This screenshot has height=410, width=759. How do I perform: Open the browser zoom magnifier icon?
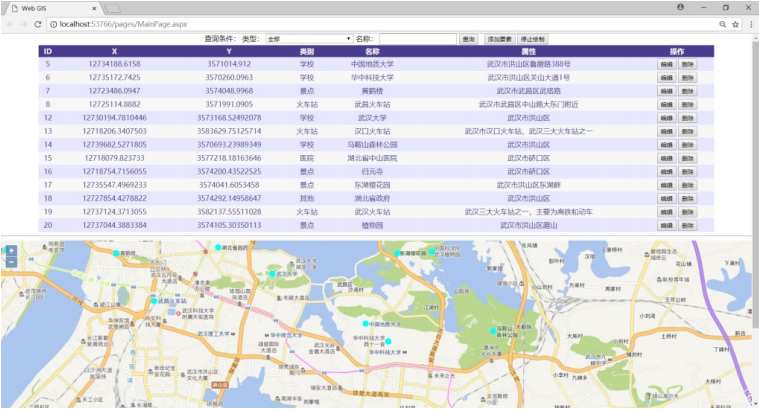pyautogui.click(x=722, y=24)
